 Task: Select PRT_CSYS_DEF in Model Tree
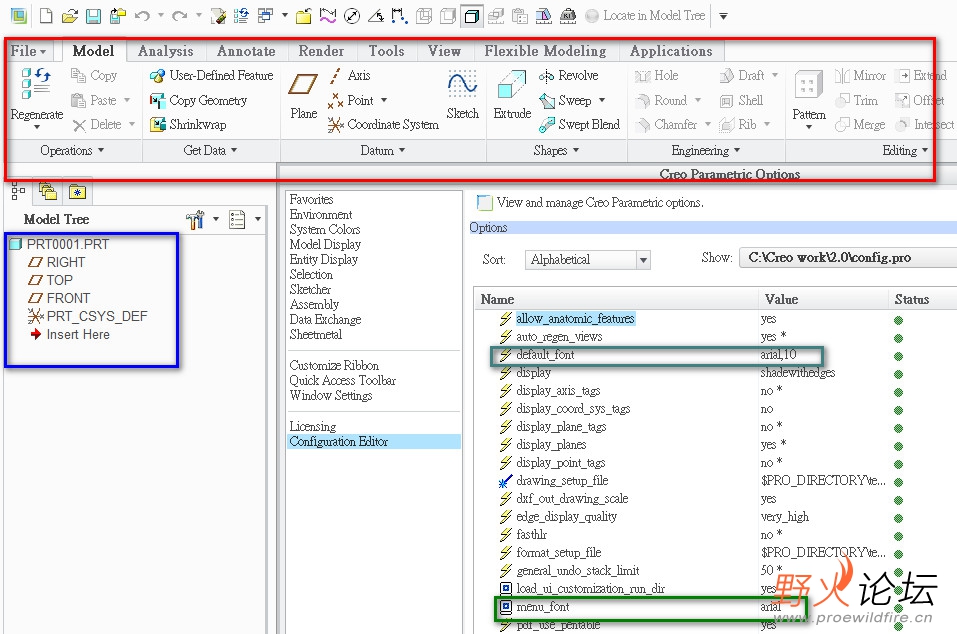point(88,316)
